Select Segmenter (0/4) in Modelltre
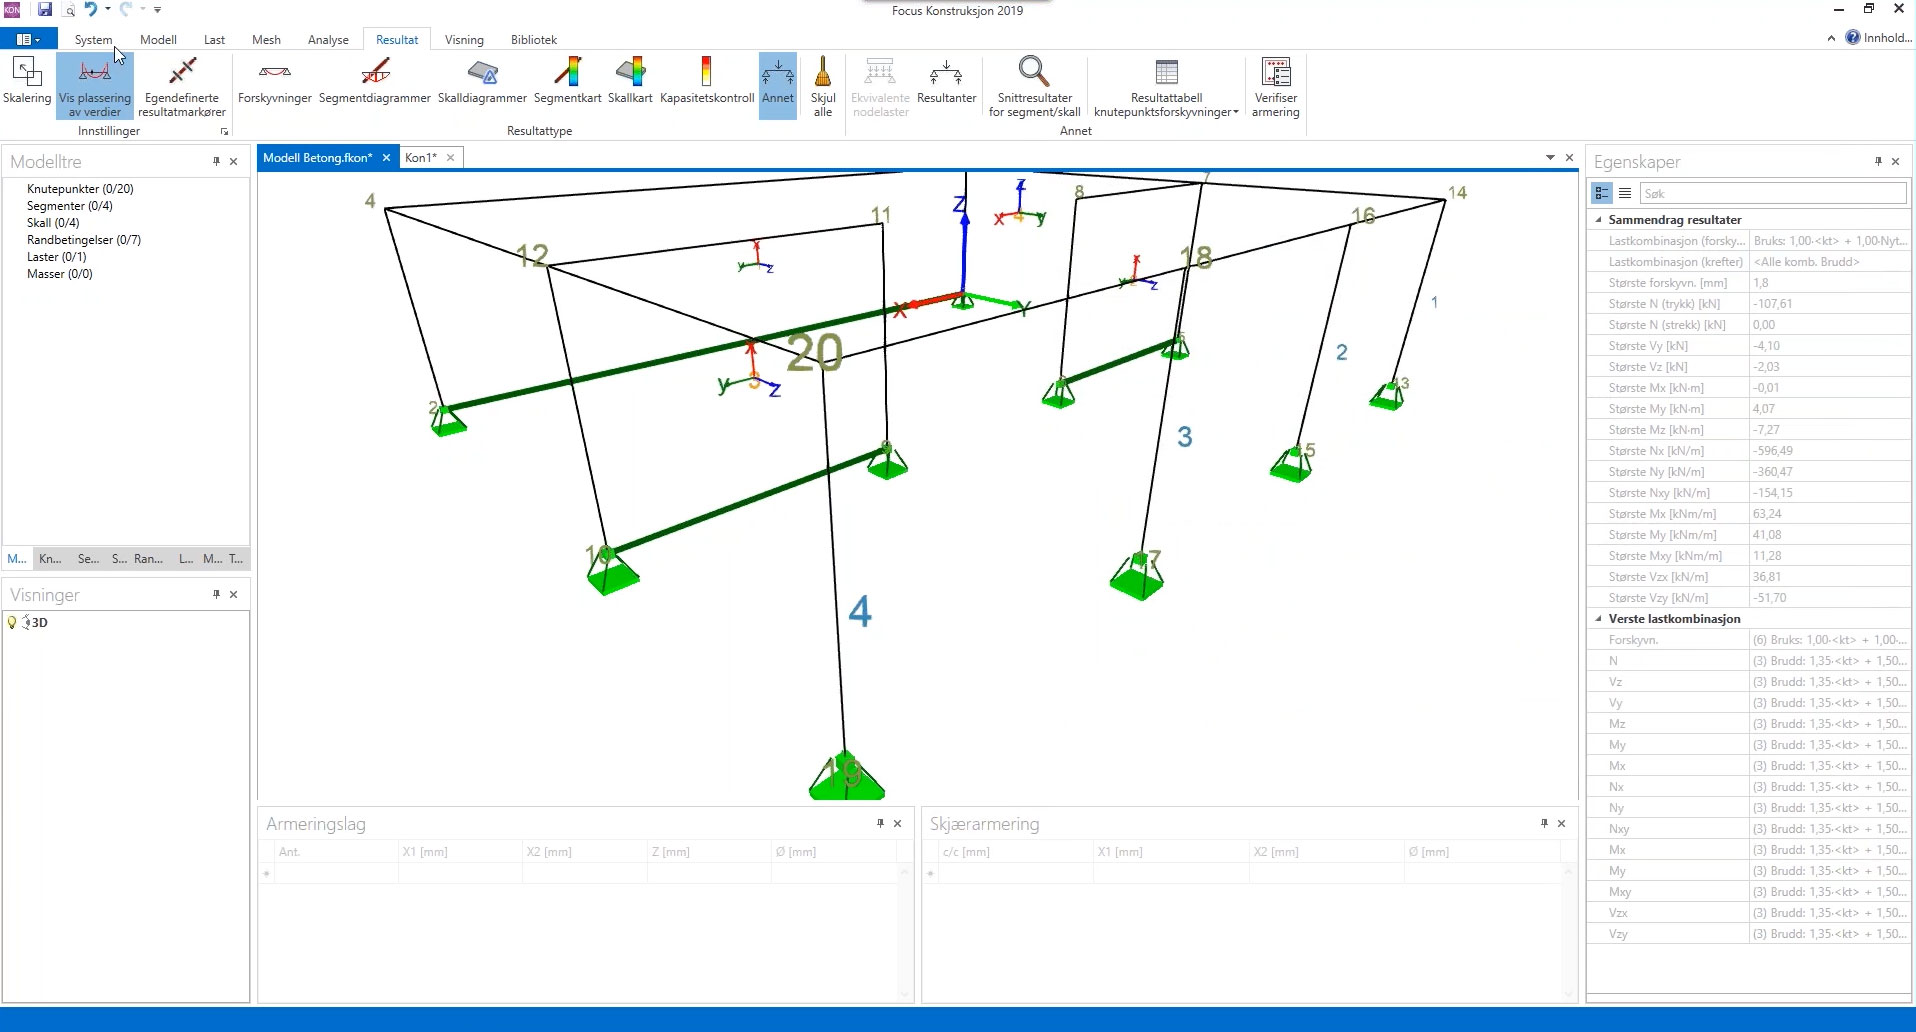The width and height of the screenshot is (1916, 1032). pos(70,206)
